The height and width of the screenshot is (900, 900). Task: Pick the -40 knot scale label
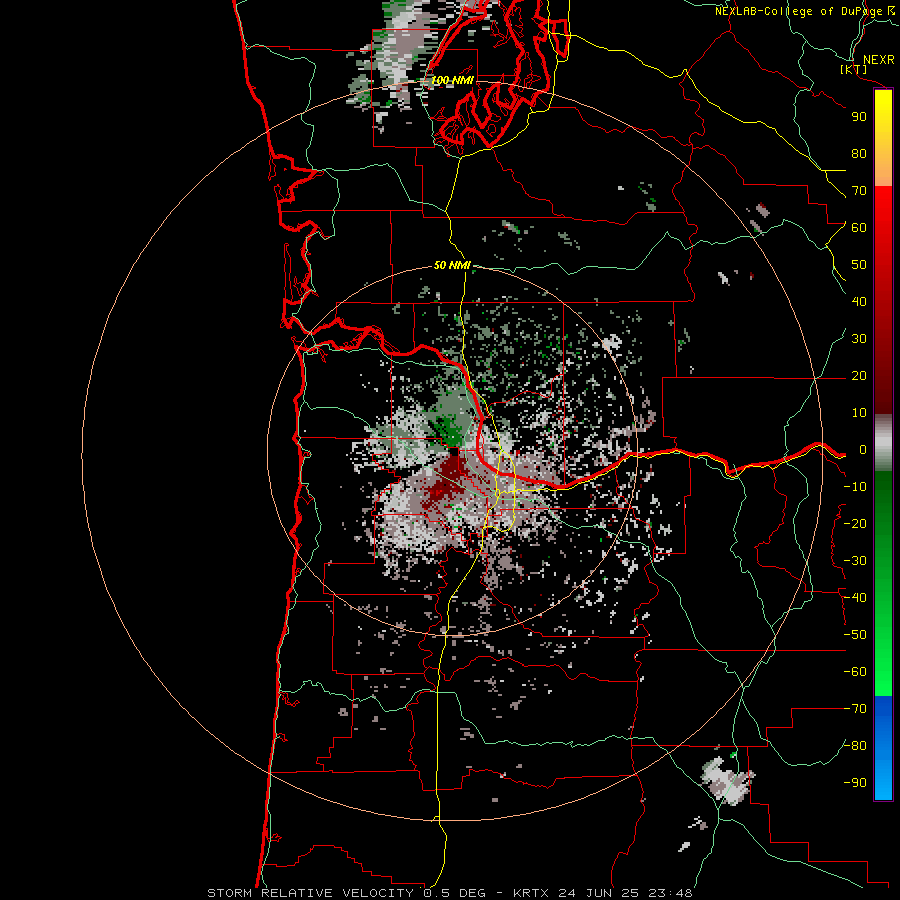855,598
